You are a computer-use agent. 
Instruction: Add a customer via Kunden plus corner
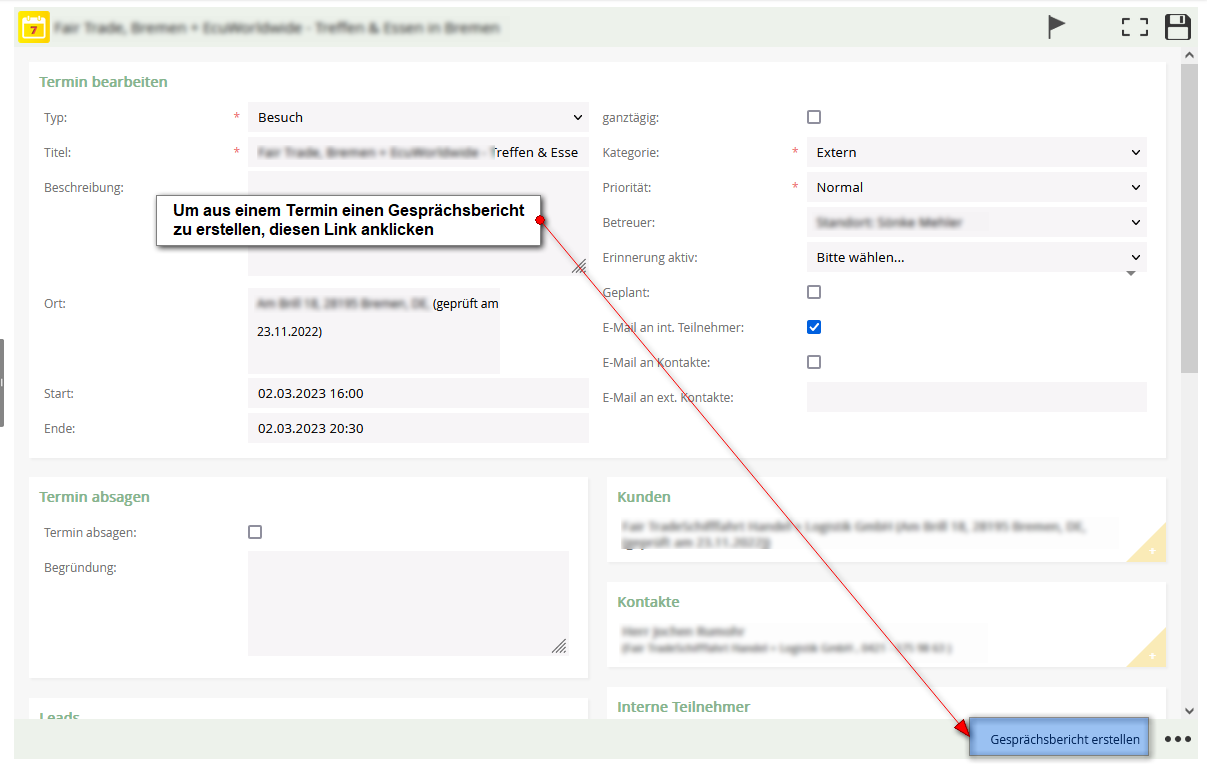[1151, 551]
